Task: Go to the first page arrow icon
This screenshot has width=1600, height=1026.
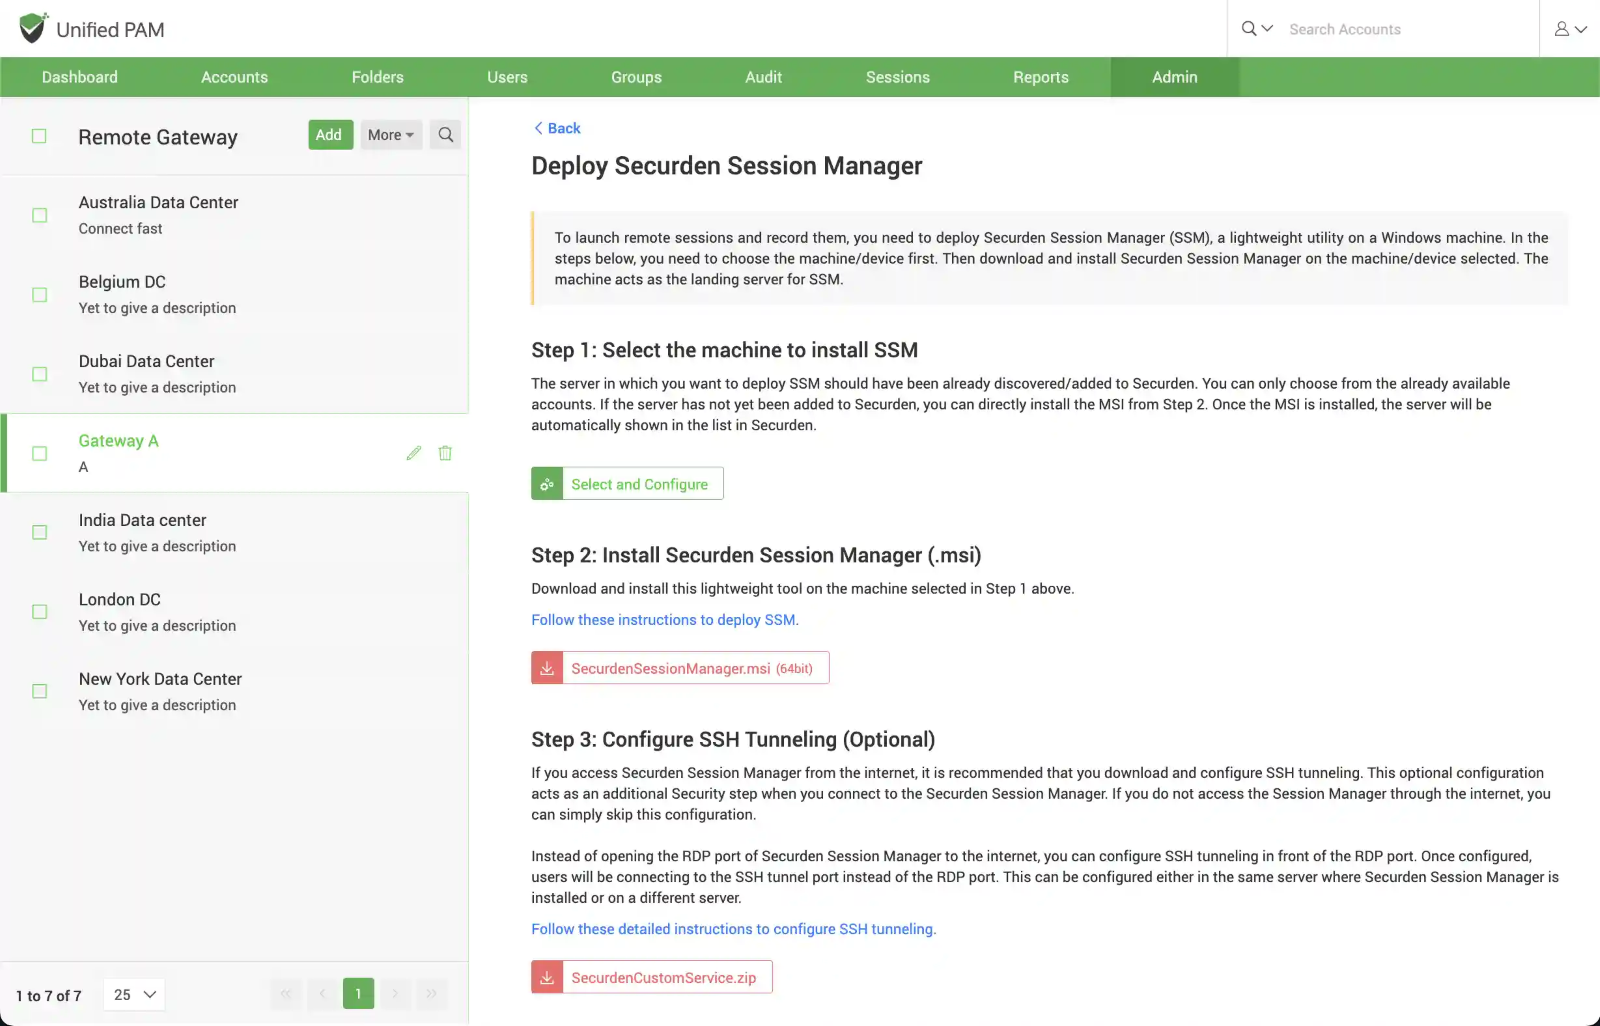Action: coord(286,993)
